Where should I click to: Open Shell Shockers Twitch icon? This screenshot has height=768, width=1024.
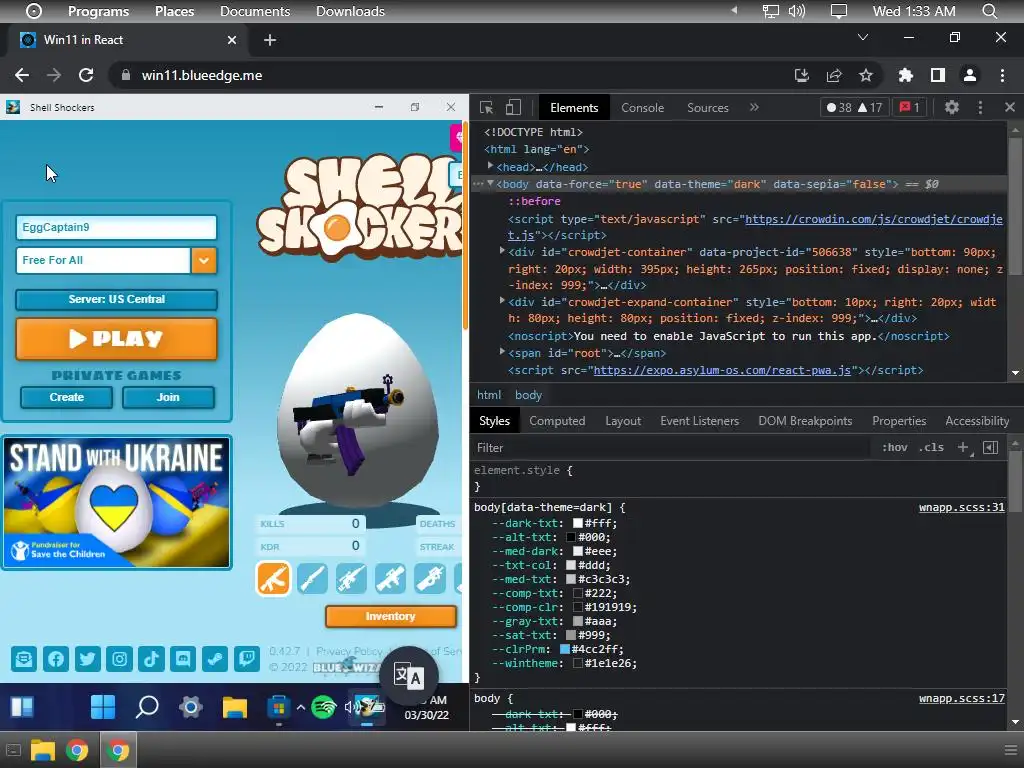pos(247,659)
